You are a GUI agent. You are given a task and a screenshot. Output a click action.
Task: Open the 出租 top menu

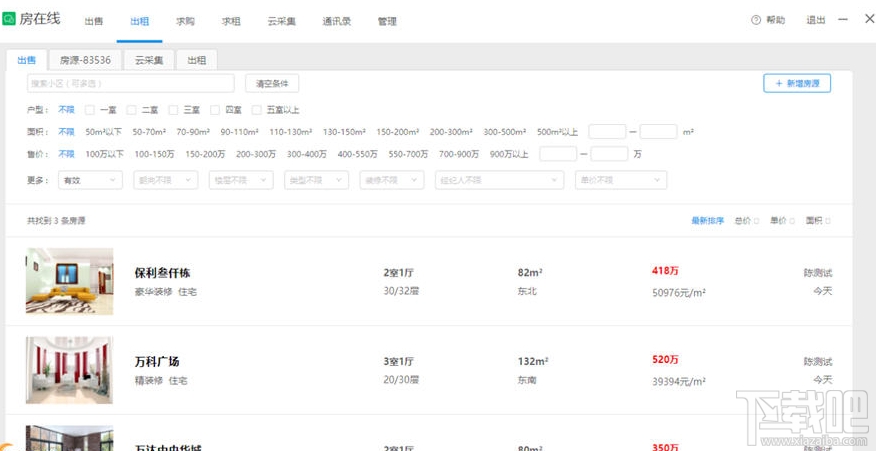(140, 22)
